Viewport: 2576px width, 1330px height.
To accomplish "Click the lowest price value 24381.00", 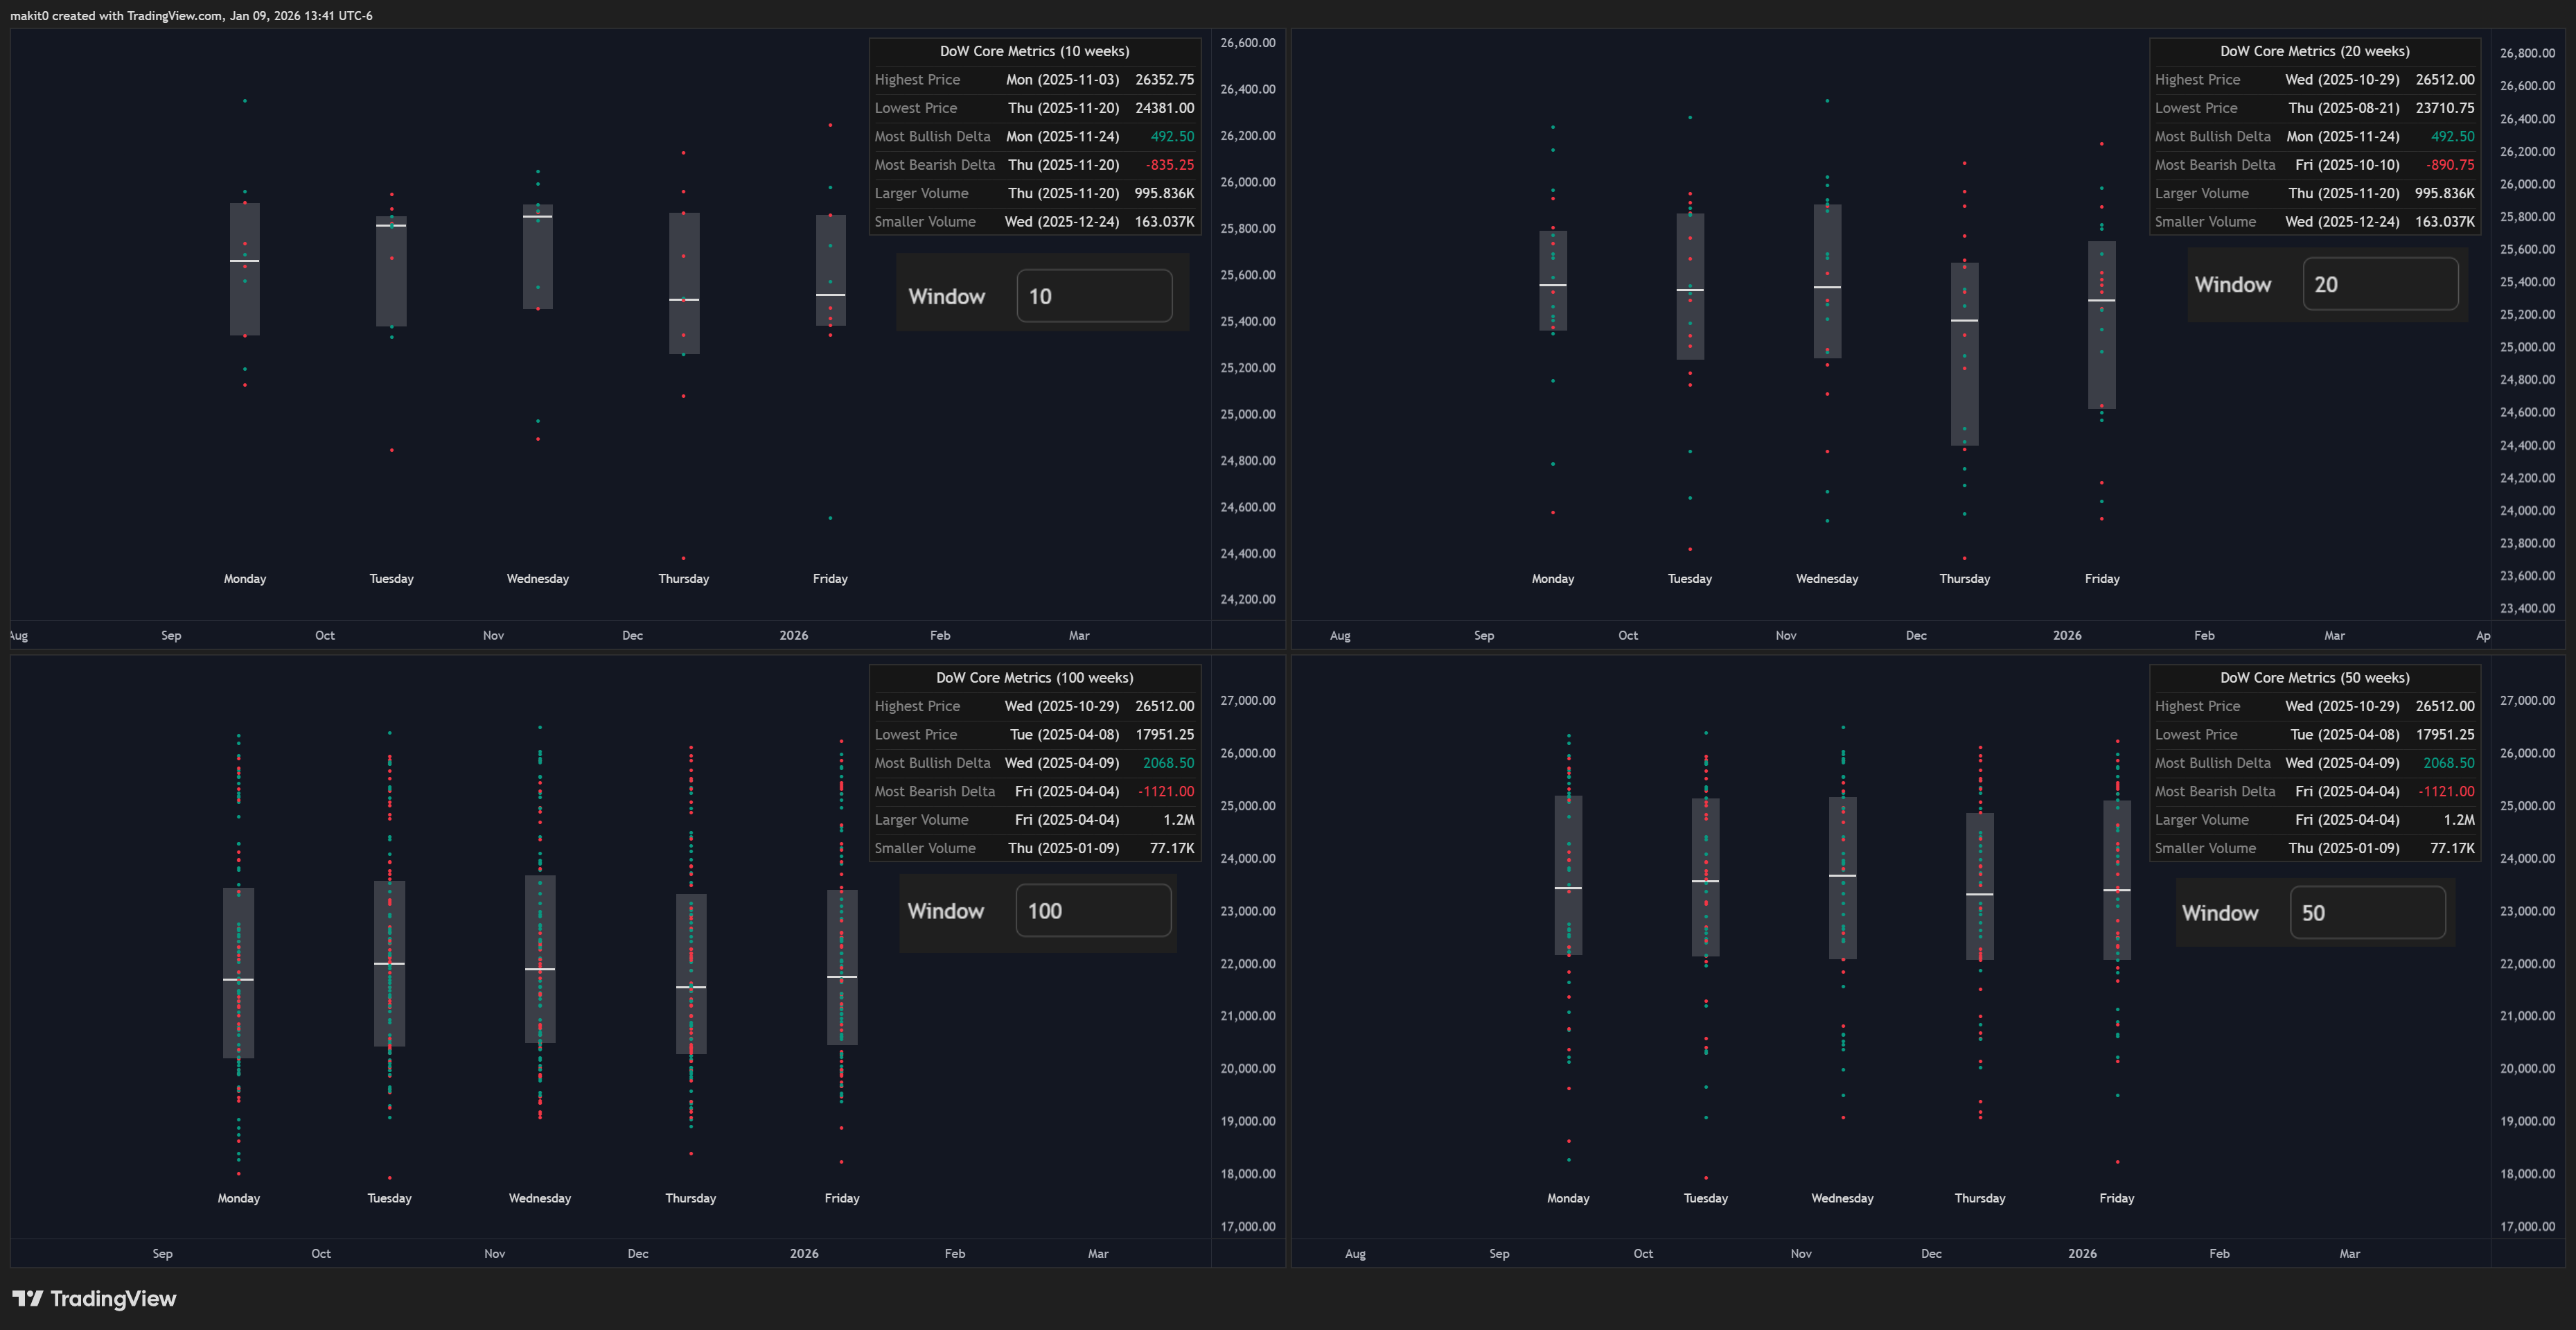I will pyautogui.click(x=1164, y=107).
